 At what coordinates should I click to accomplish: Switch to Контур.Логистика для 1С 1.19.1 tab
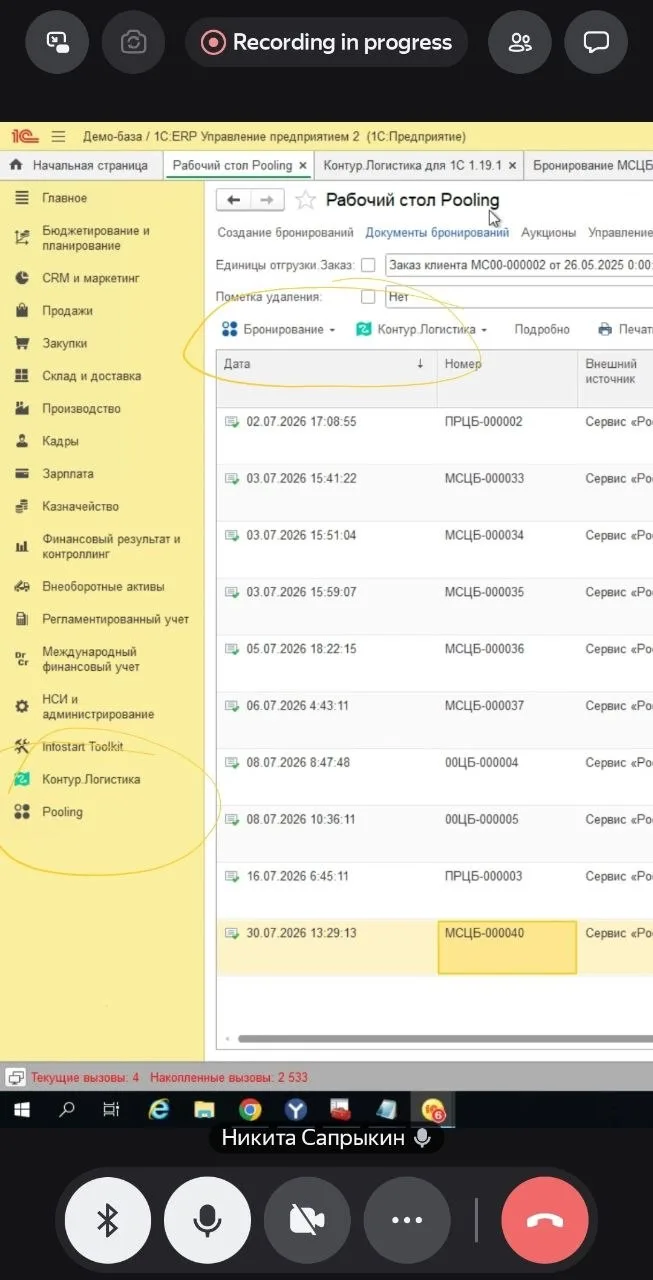click(x=414, y=165)
